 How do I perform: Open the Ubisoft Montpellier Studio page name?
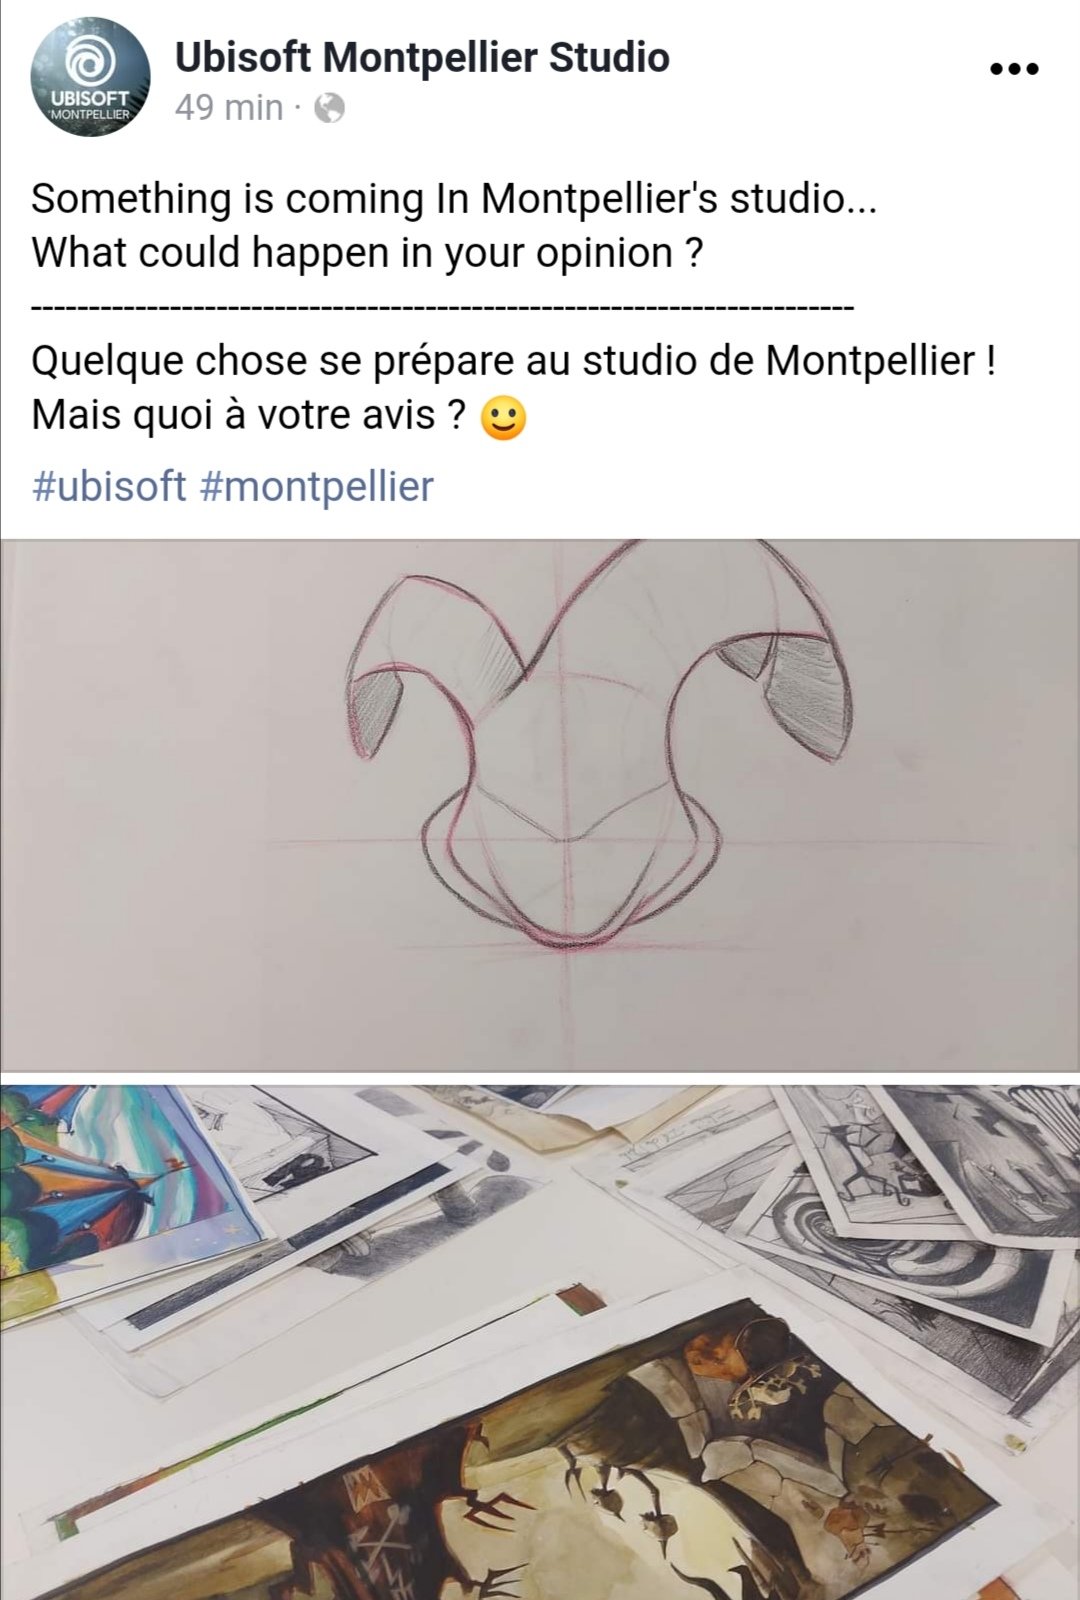coord(422,58)
